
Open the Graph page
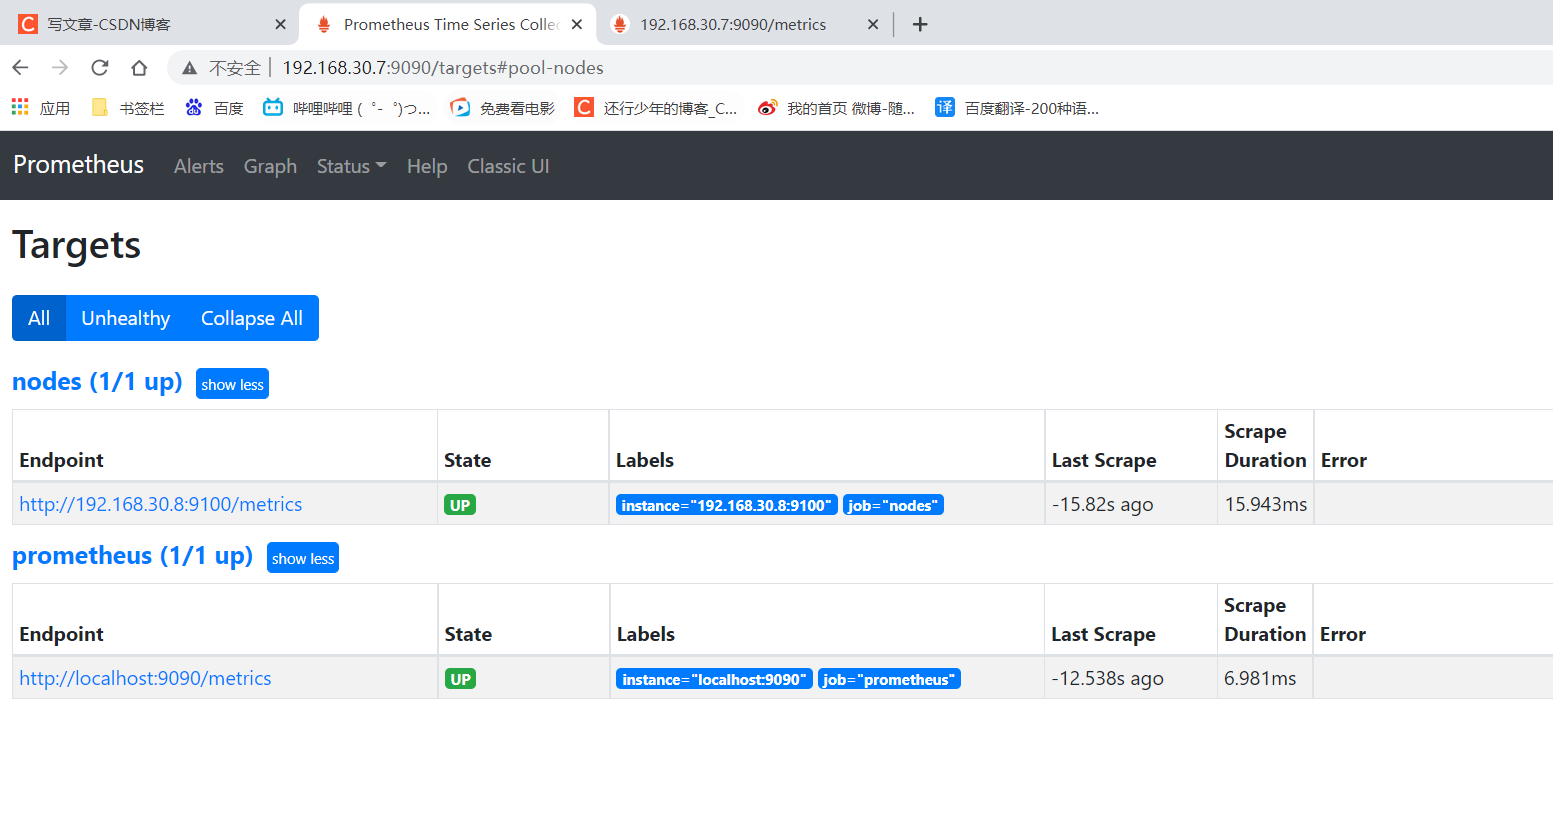click(270, 166)
